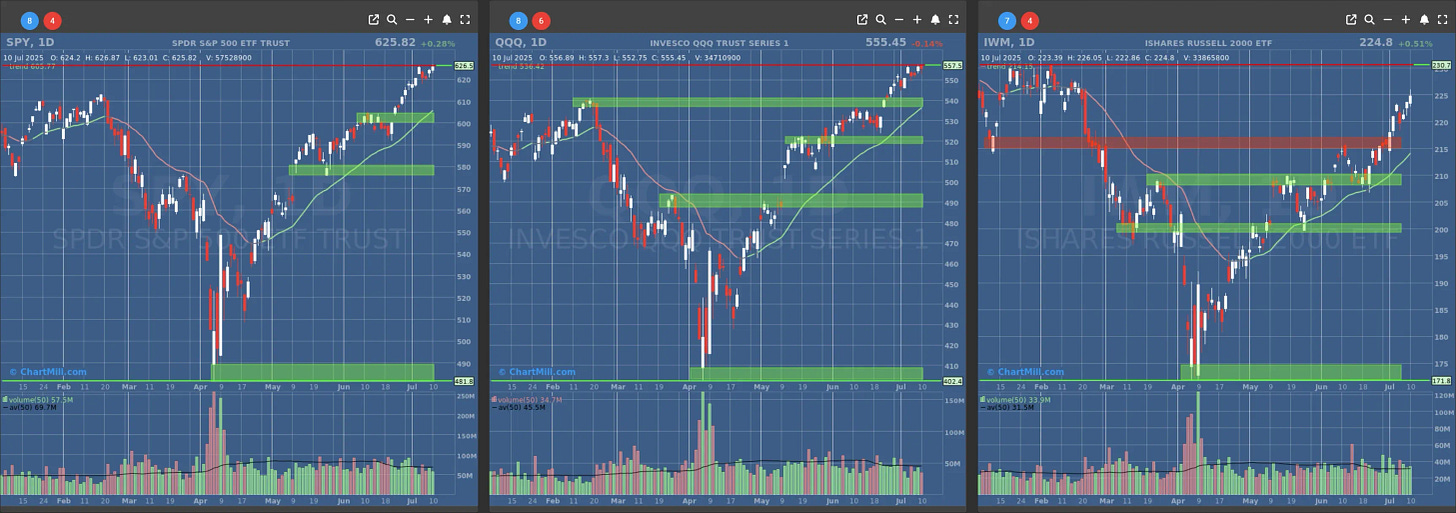Click the blue 8 badge on SPY chart
Image resolution: width=1456 pixels, height=513 pixels.
(x=28, y=20)
